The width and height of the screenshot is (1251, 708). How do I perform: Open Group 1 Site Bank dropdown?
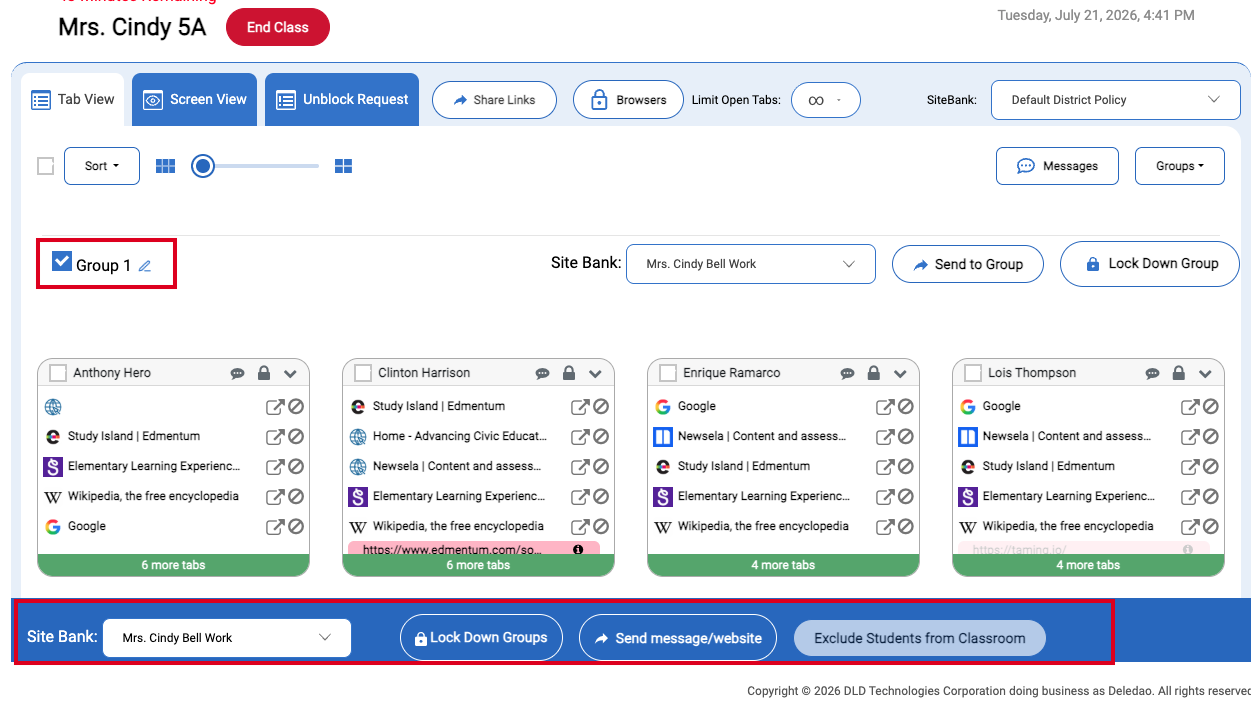pos(751,264)
